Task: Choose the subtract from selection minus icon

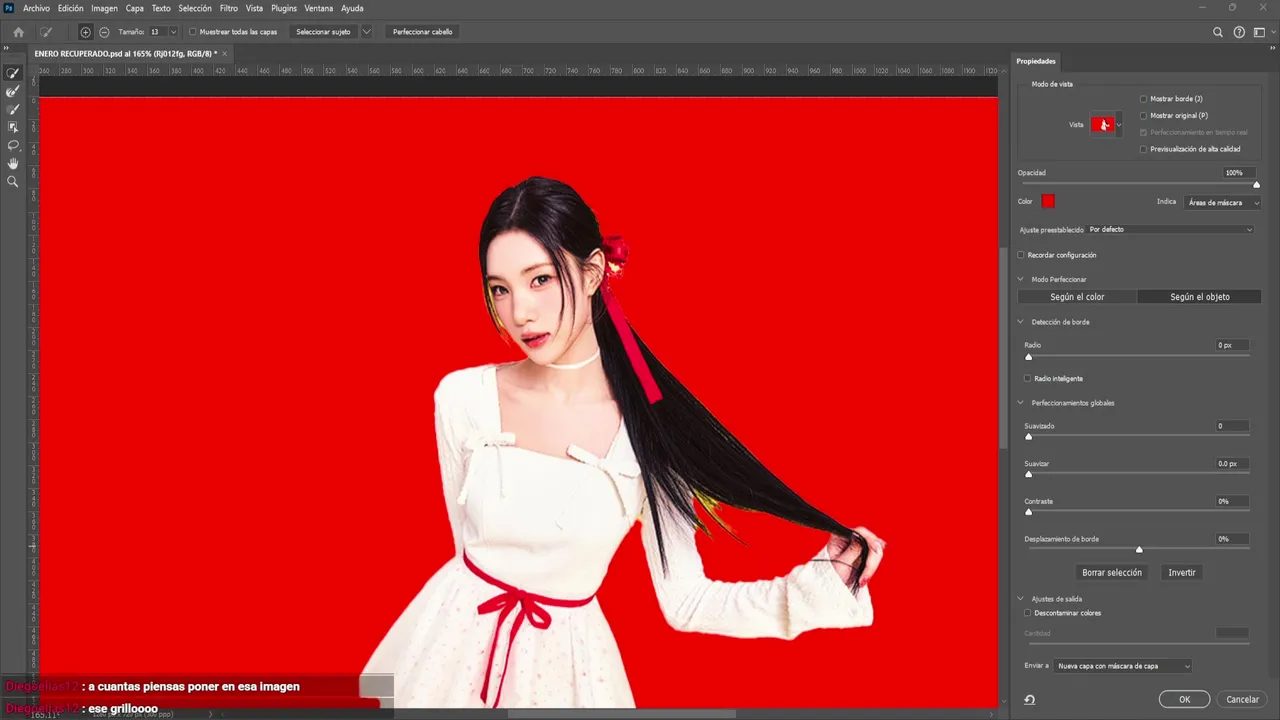Action: click(104, 32)
